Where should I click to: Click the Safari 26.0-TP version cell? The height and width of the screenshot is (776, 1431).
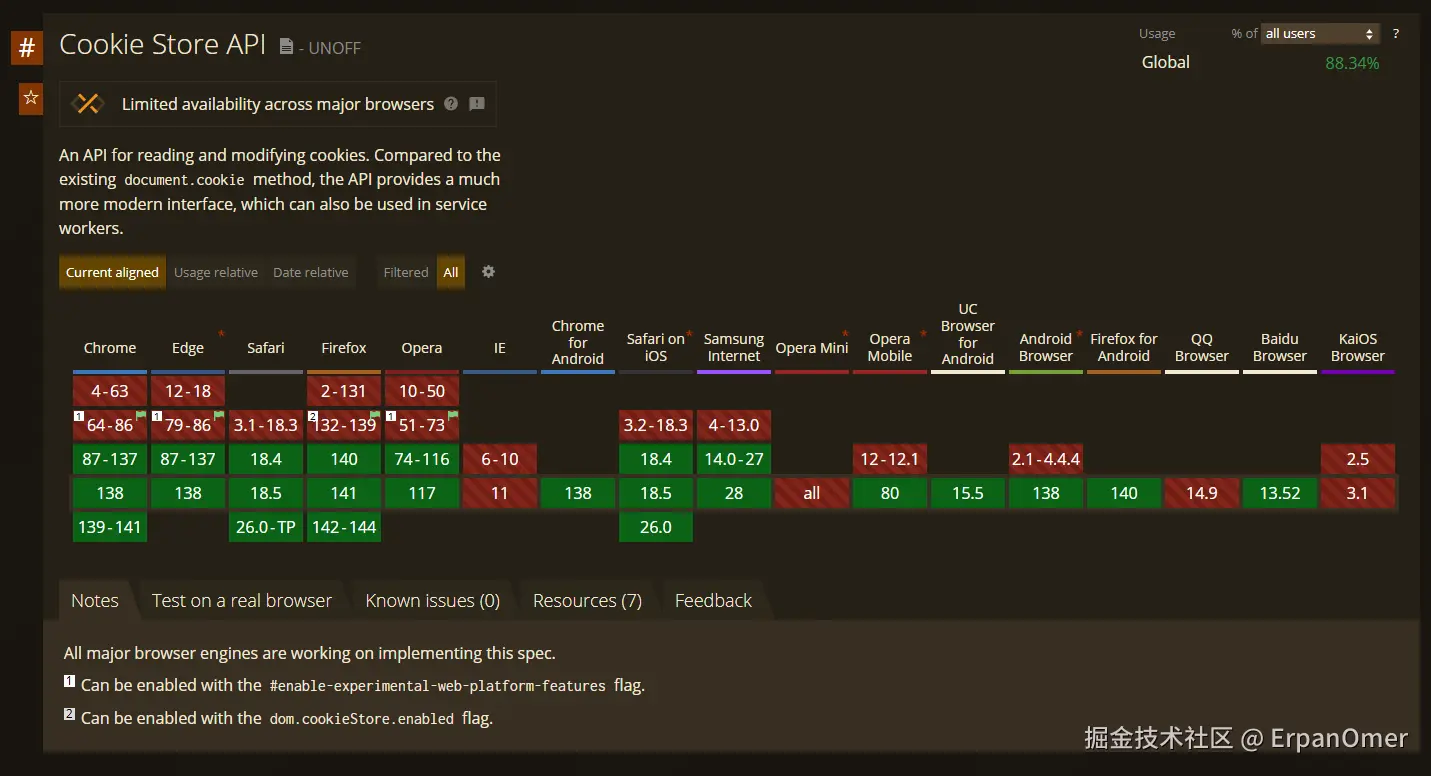(x=266, y=527)
